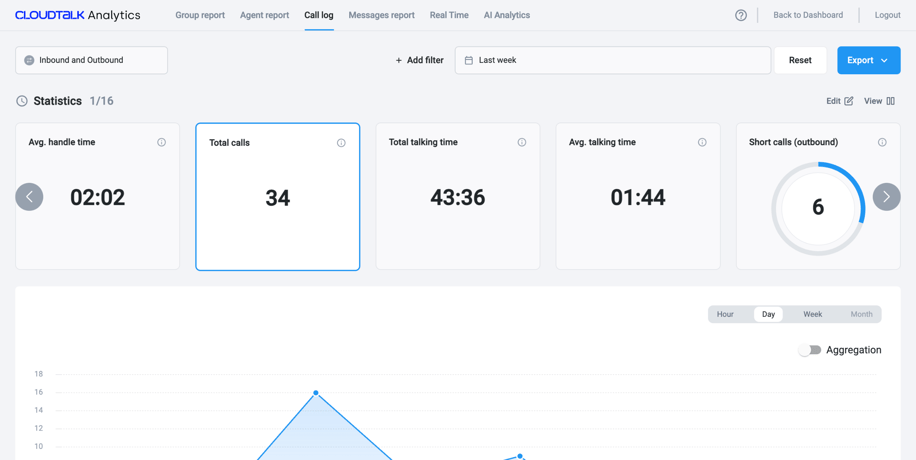Open the Messages report tab
916x460 pixels.
381,15
